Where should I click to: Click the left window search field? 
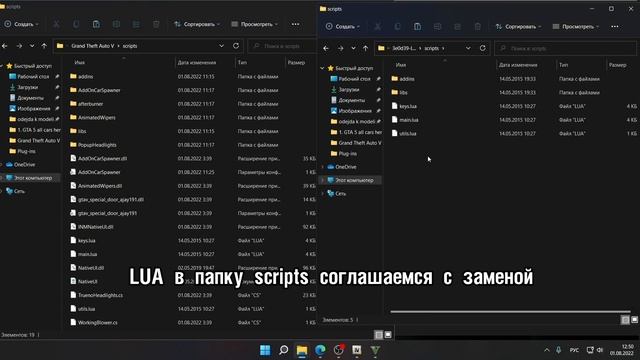tap(282, 46)
